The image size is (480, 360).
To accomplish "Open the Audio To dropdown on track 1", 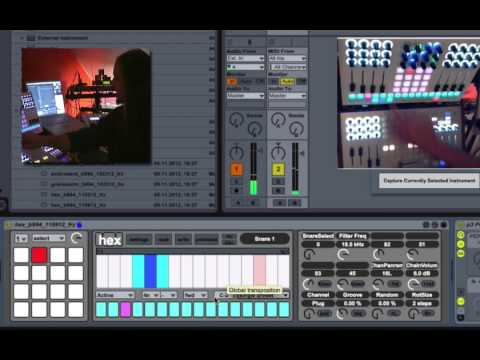I will (245, 96).
